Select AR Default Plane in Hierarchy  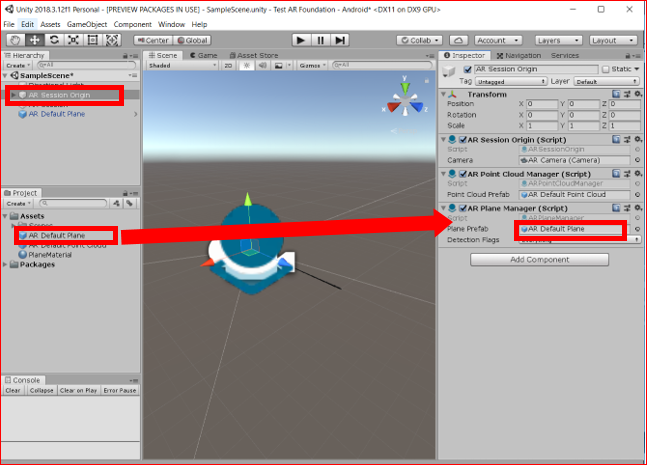click(x=57, y=114)
